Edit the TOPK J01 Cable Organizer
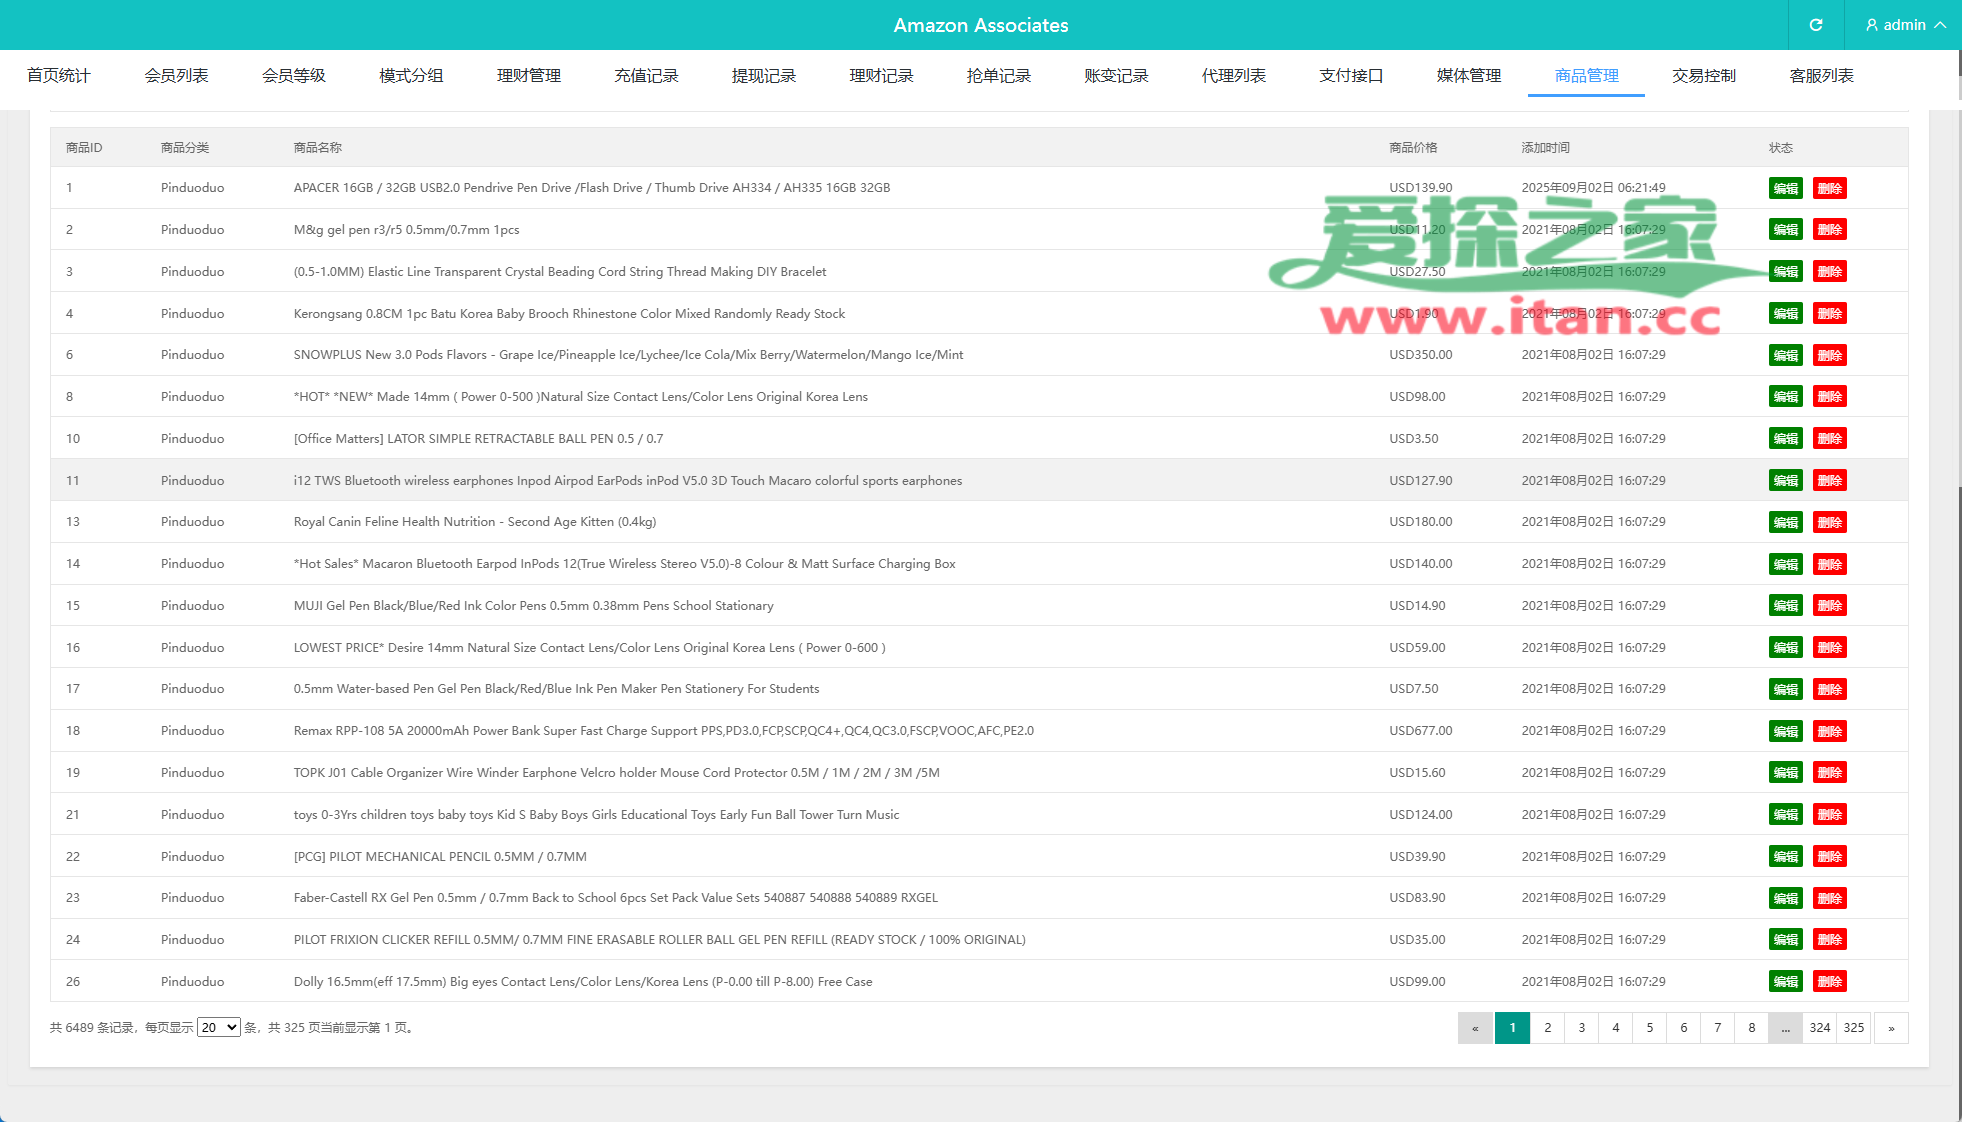The image size is (1962, 1122). [1785, 773]
